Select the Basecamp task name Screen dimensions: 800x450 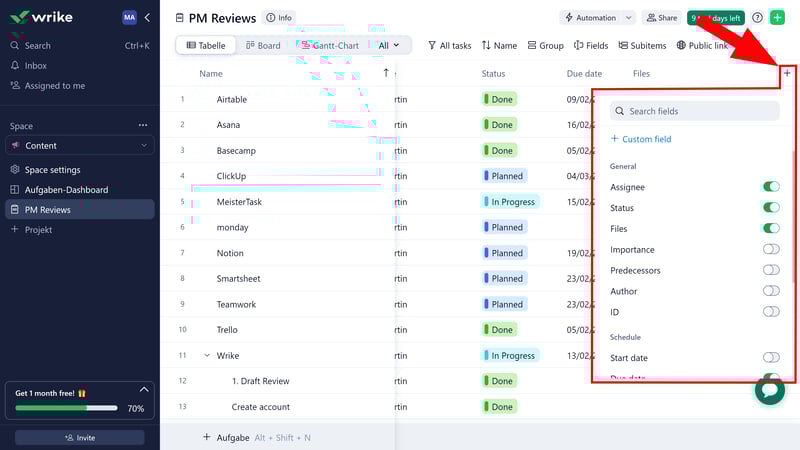point(236,151)
